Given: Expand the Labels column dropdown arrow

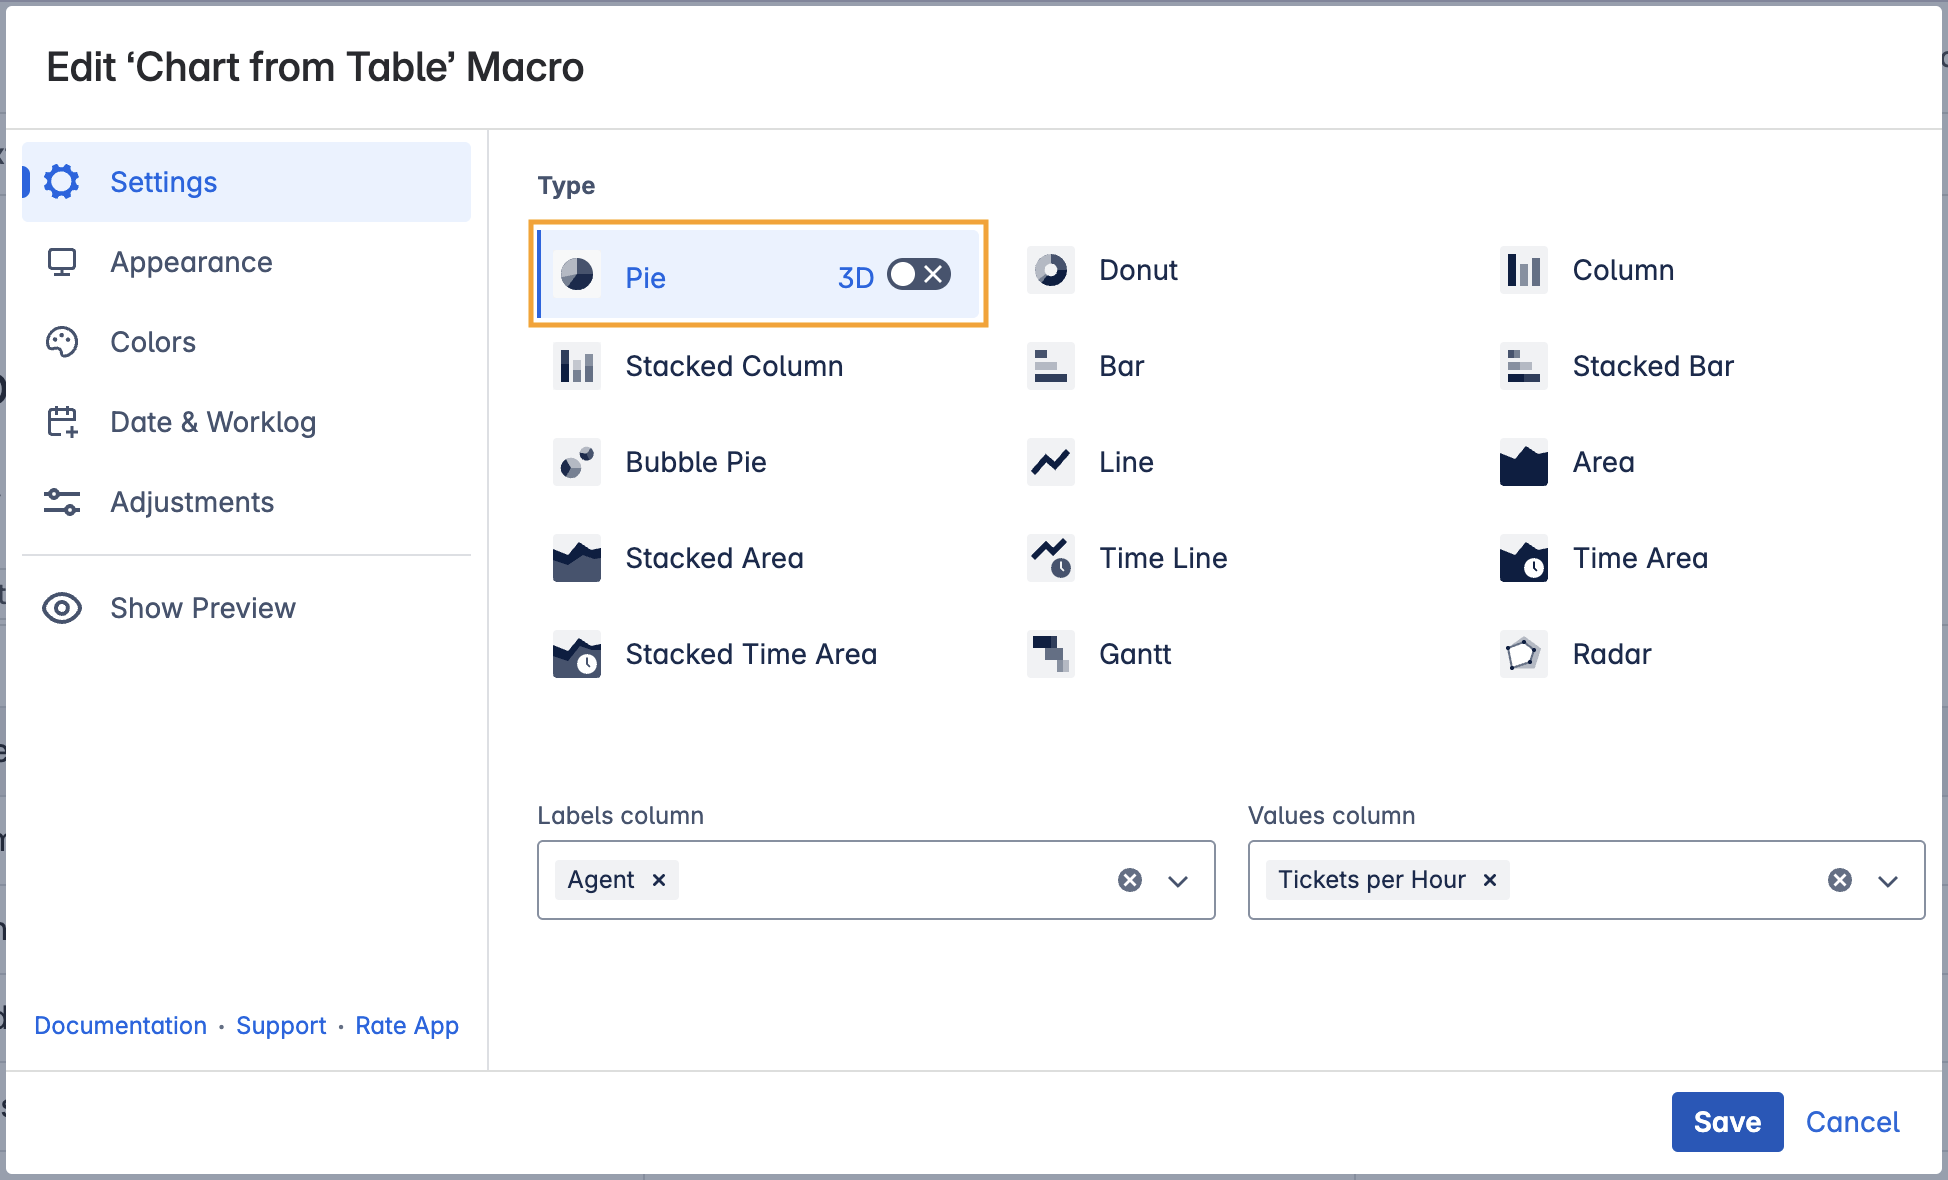Looking at the screenshot, I should pos(1178,881).
